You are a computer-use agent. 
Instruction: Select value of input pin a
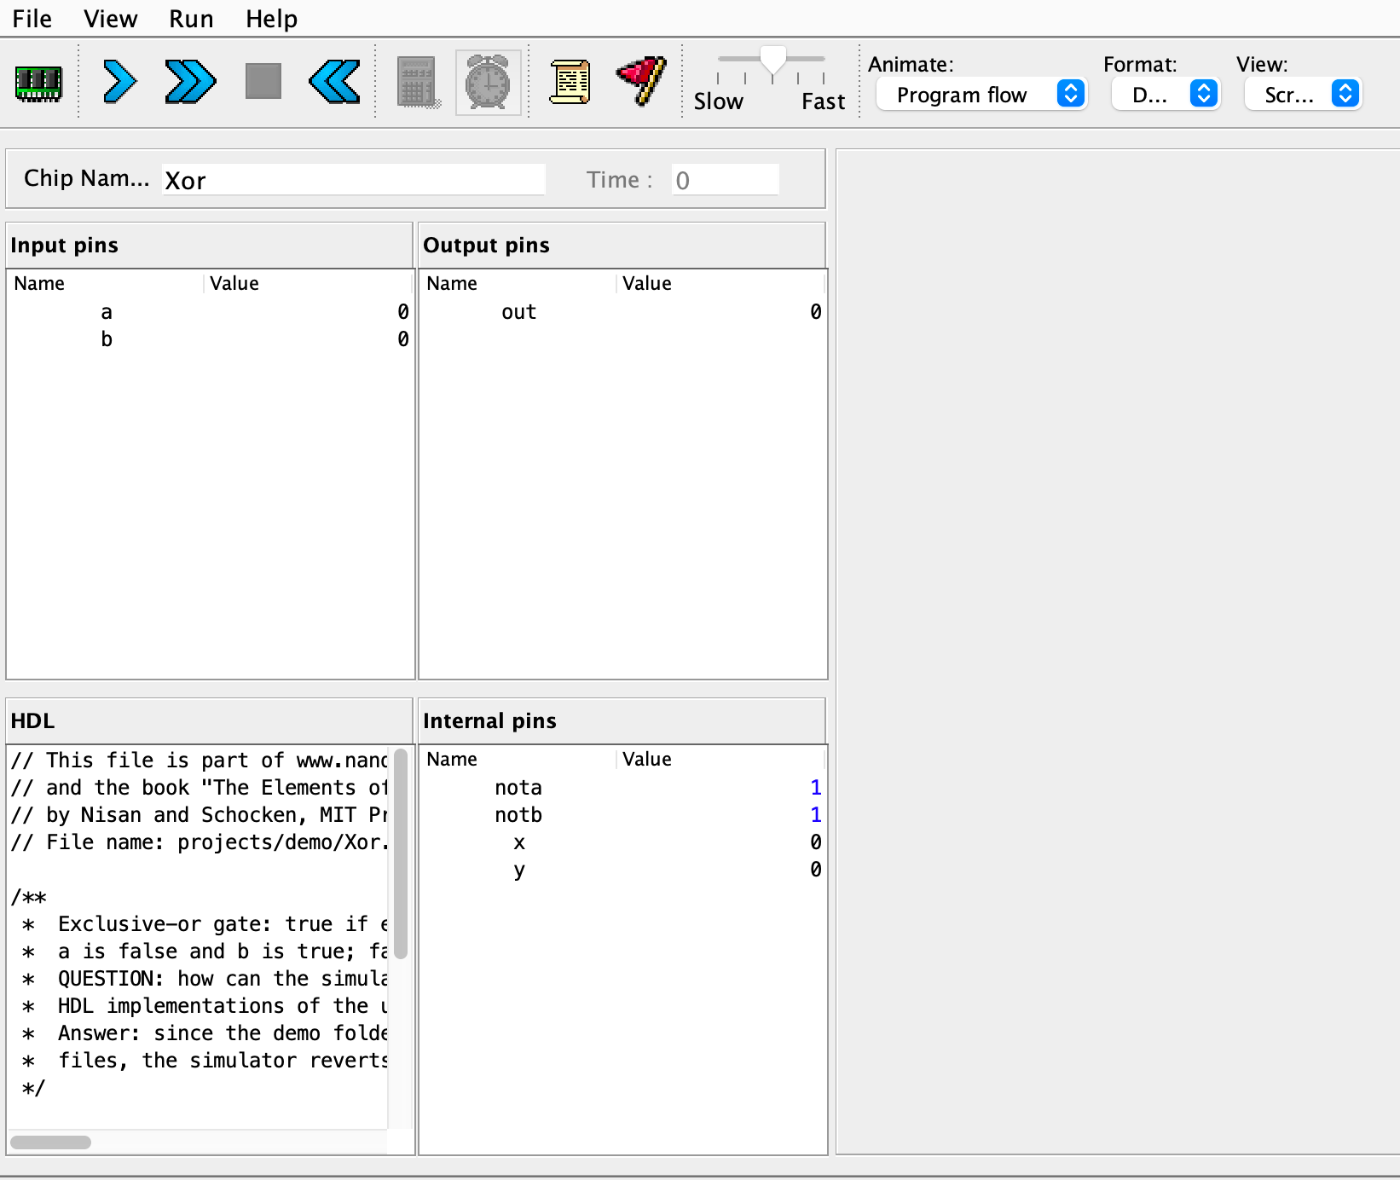coord(403,312)
